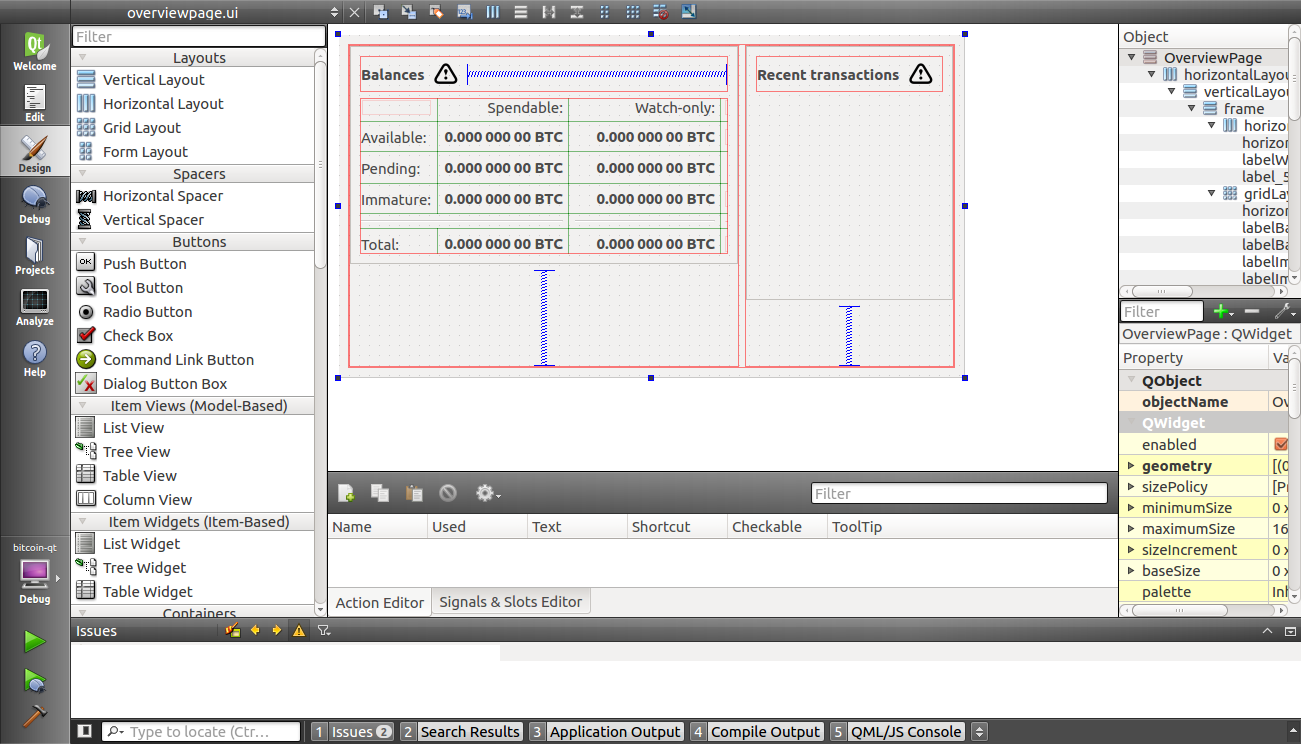Select Push Button from widget box
The image size is (1301, 744).
tap(144, 264)
